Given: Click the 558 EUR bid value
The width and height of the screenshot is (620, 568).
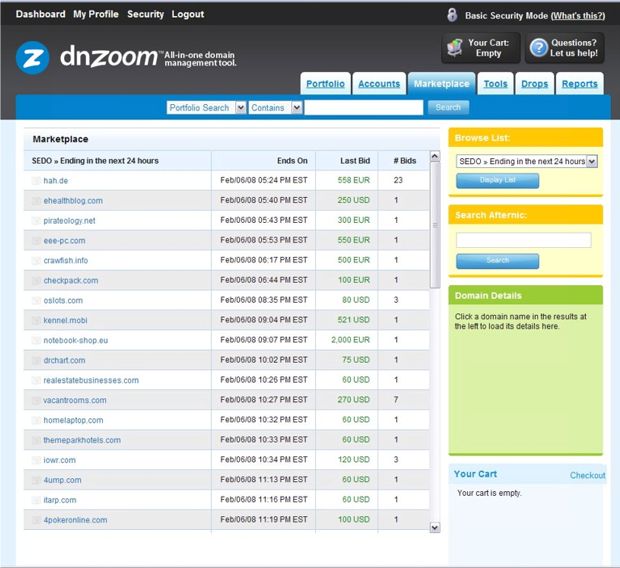Looking at the screenshot, I should tap(353, 180).
